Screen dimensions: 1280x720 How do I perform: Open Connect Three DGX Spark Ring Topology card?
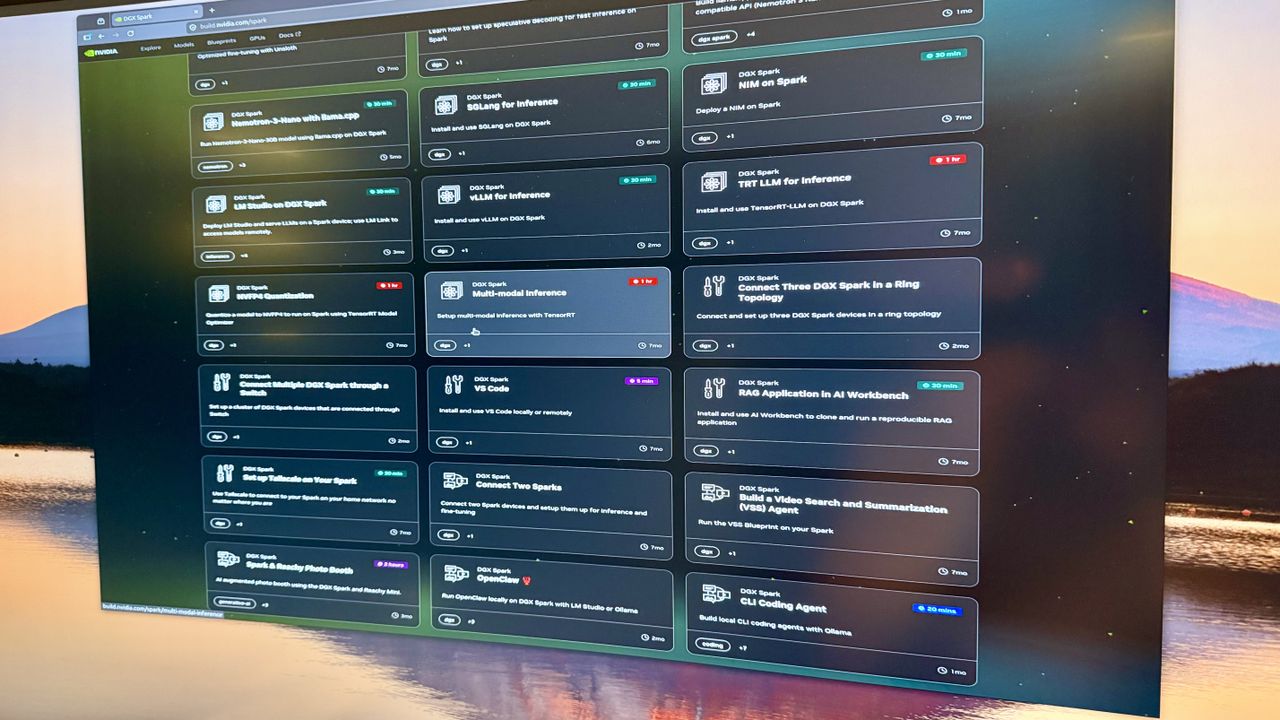832,307
